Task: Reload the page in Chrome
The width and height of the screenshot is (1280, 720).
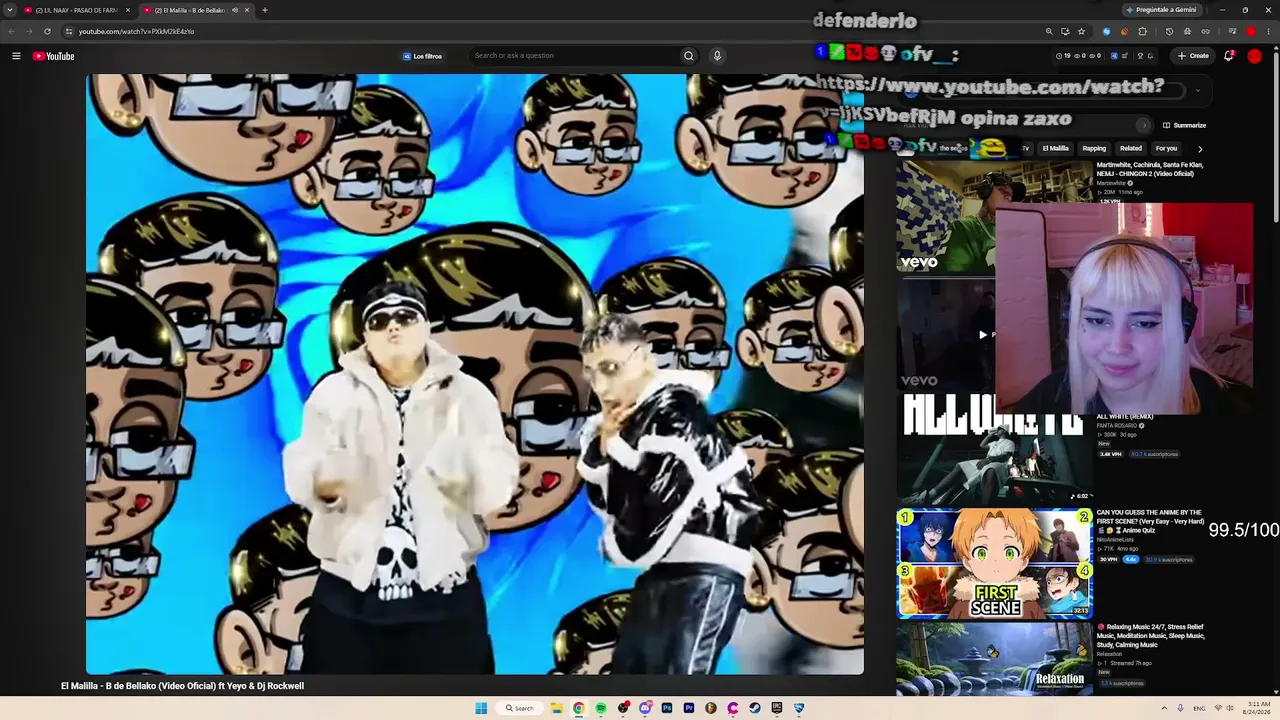Action: point(47,31)
